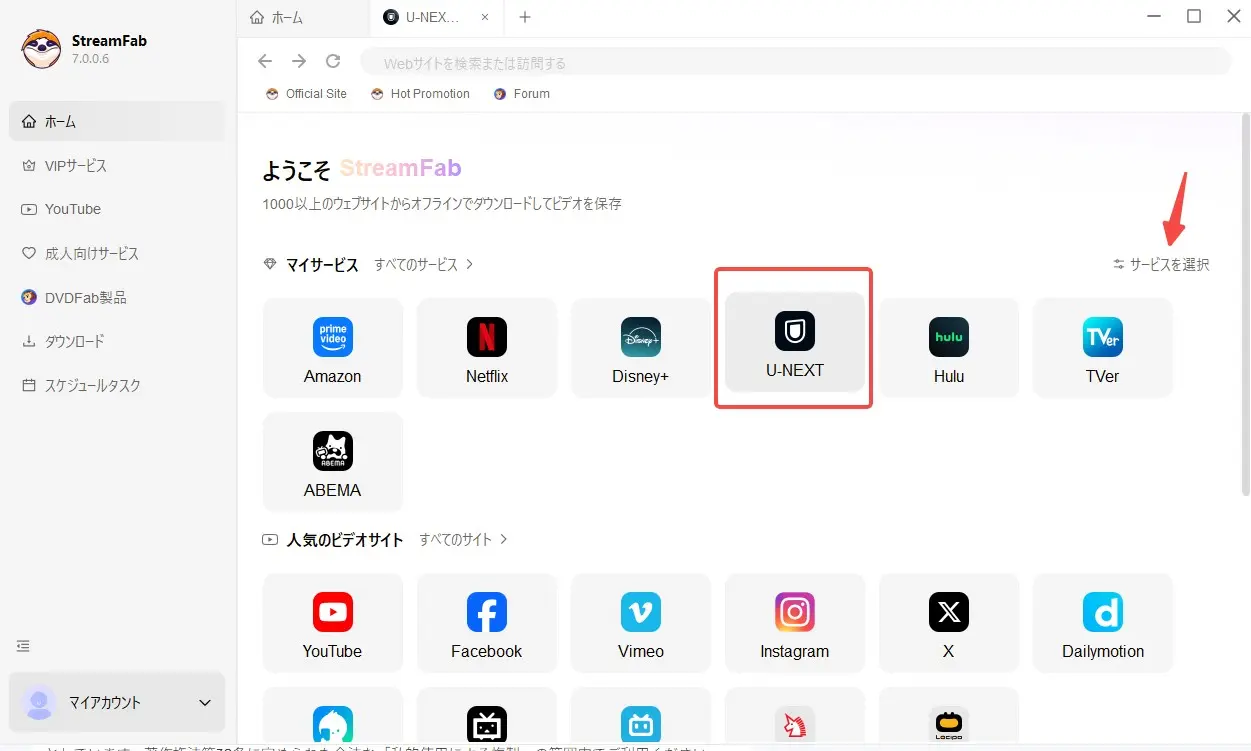Collapse the sidebar with the bottom-left icon
The height and width of the screenshot is (751, 1251).
[x=24, y=646]
